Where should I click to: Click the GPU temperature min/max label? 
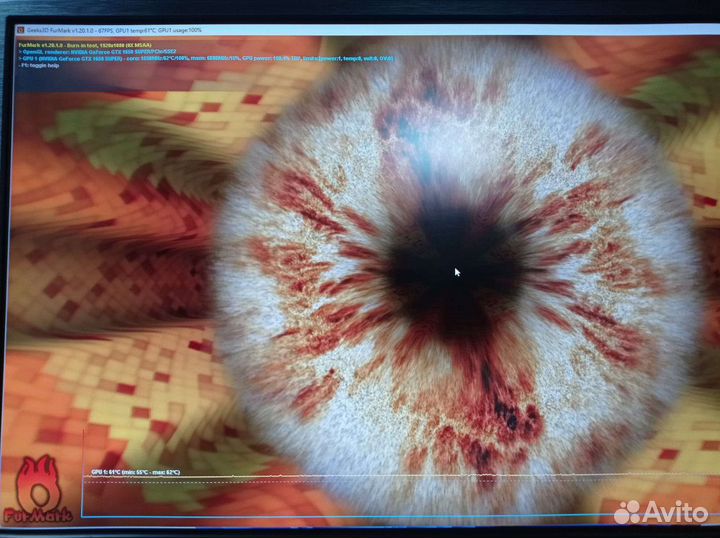coord(135,472)
